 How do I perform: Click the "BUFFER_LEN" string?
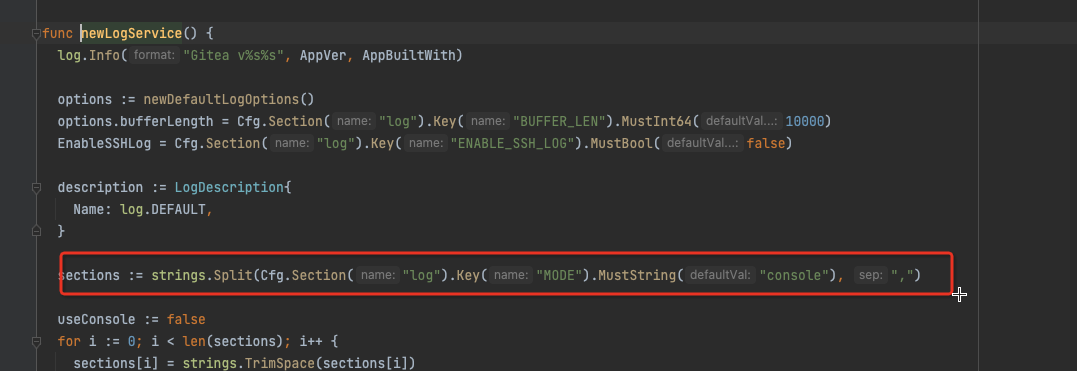click(x=559, y=121)
